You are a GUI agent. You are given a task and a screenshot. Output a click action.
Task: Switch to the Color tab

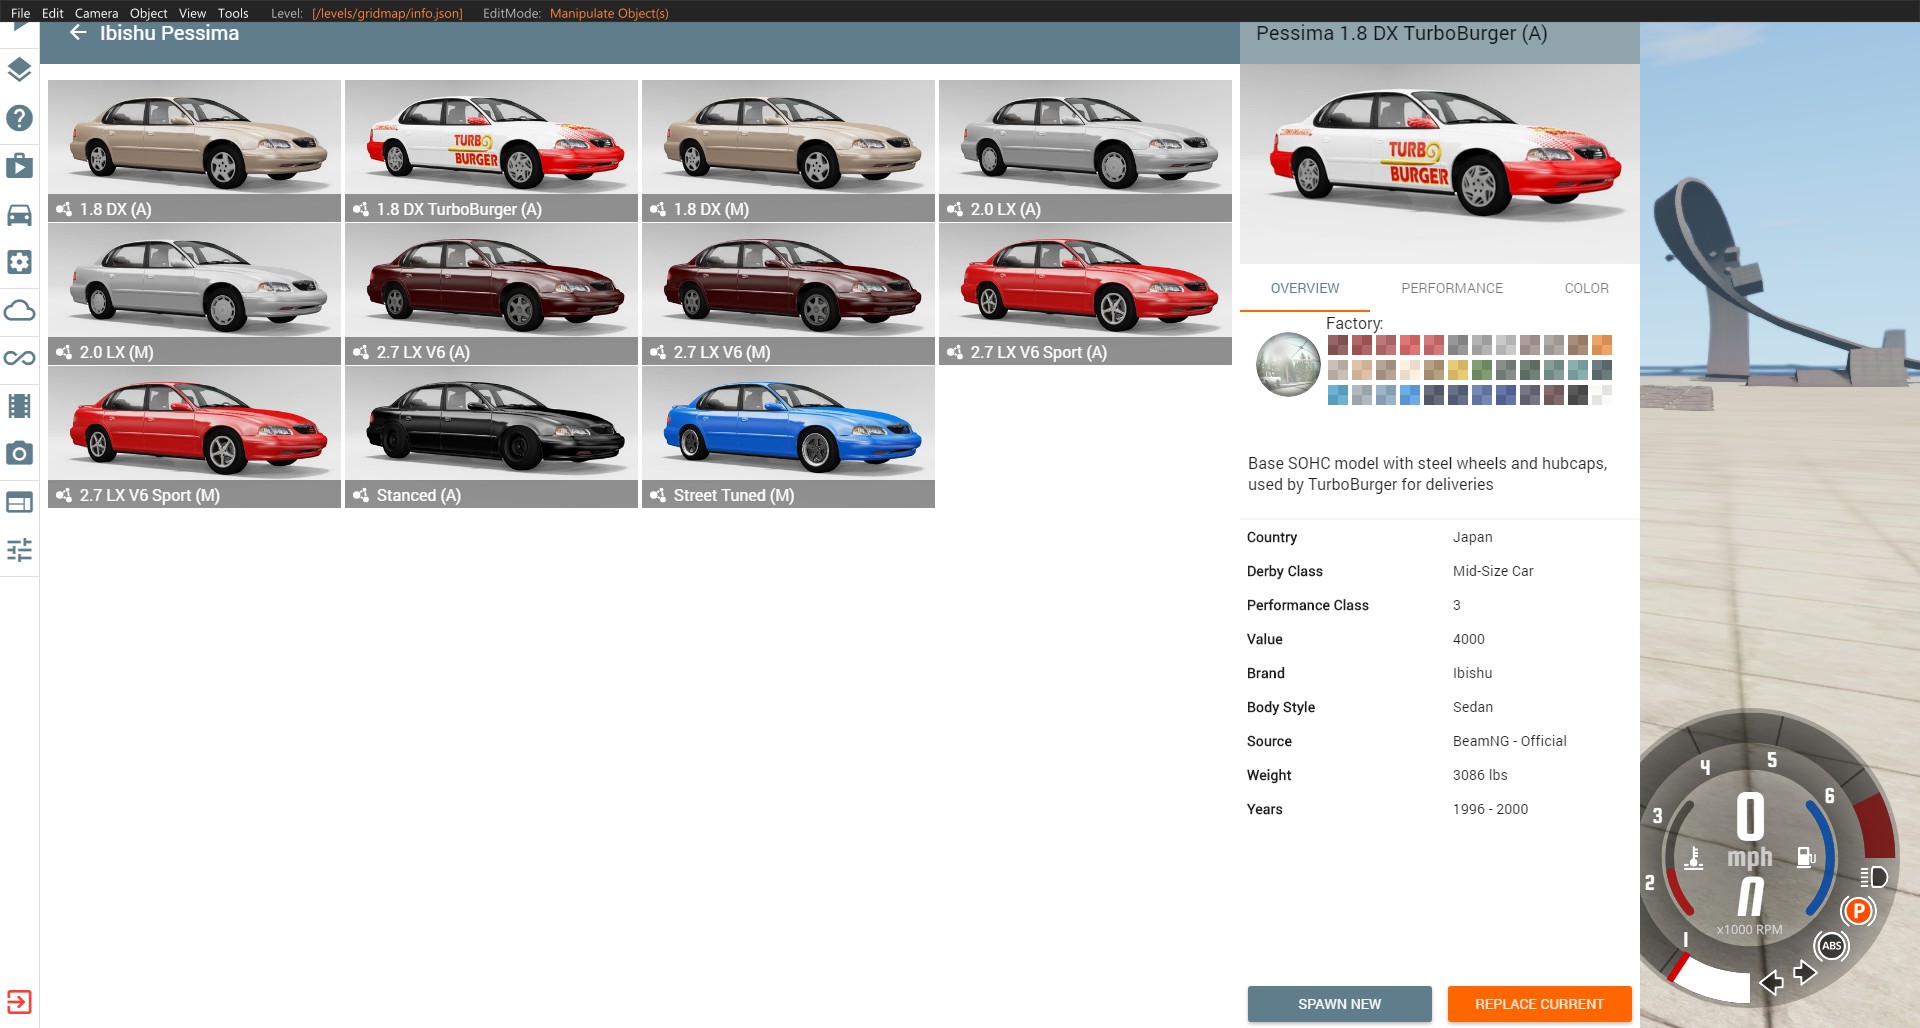[1587, 288]
